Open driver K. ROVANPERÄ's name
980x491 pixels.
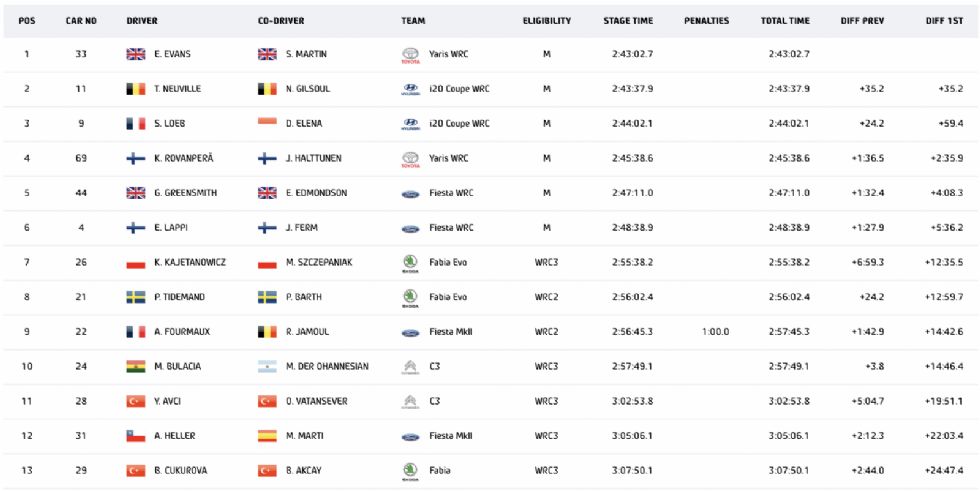tap(184, 159)
